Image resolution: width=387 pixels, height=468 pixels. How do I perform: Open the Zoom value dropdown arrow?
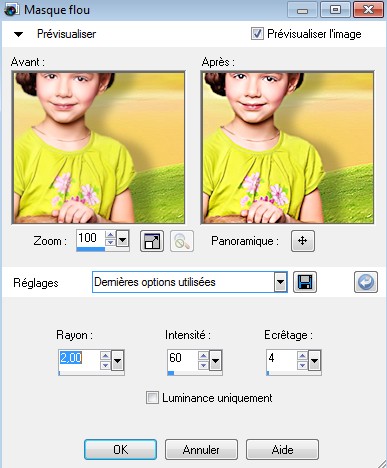(122, 239)
